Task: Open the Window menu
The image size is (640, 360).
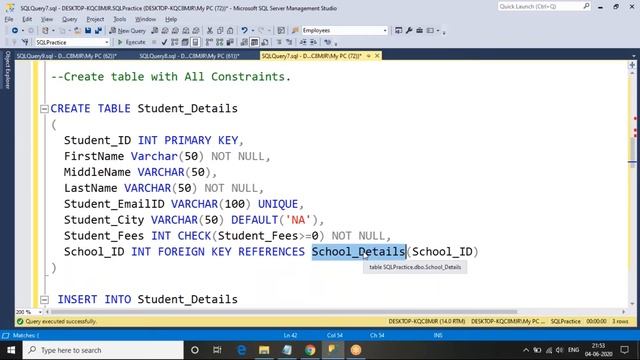Action: coord(145,19)
